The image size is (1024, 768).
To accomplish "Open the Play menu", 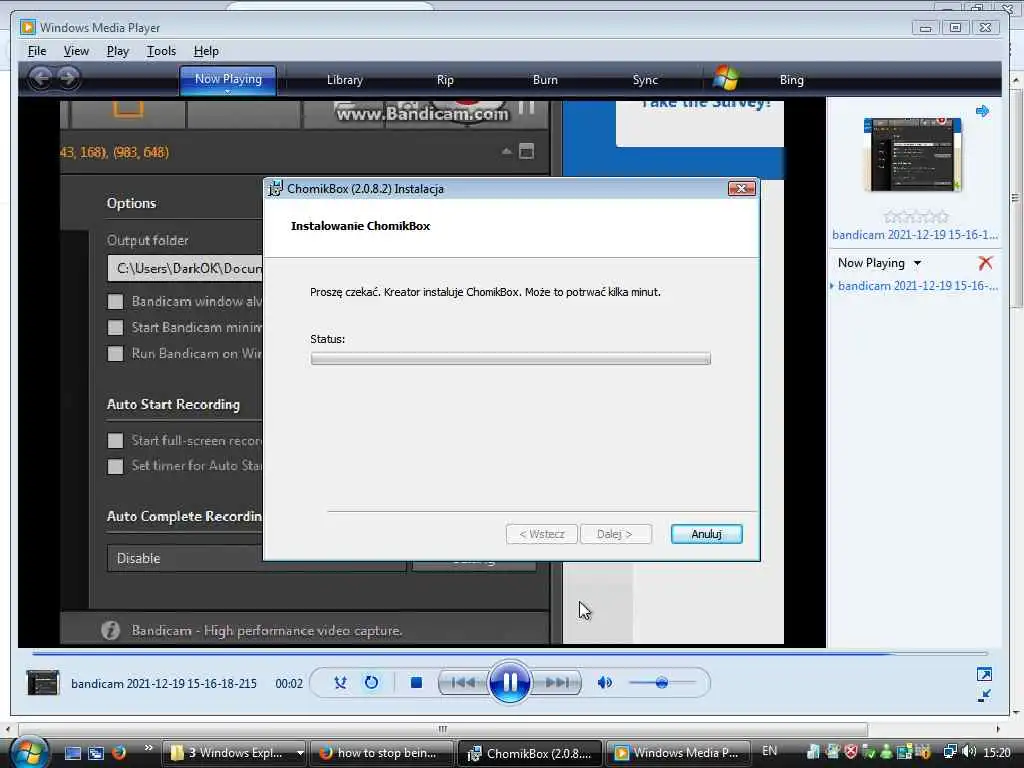I will coord(118,51).
